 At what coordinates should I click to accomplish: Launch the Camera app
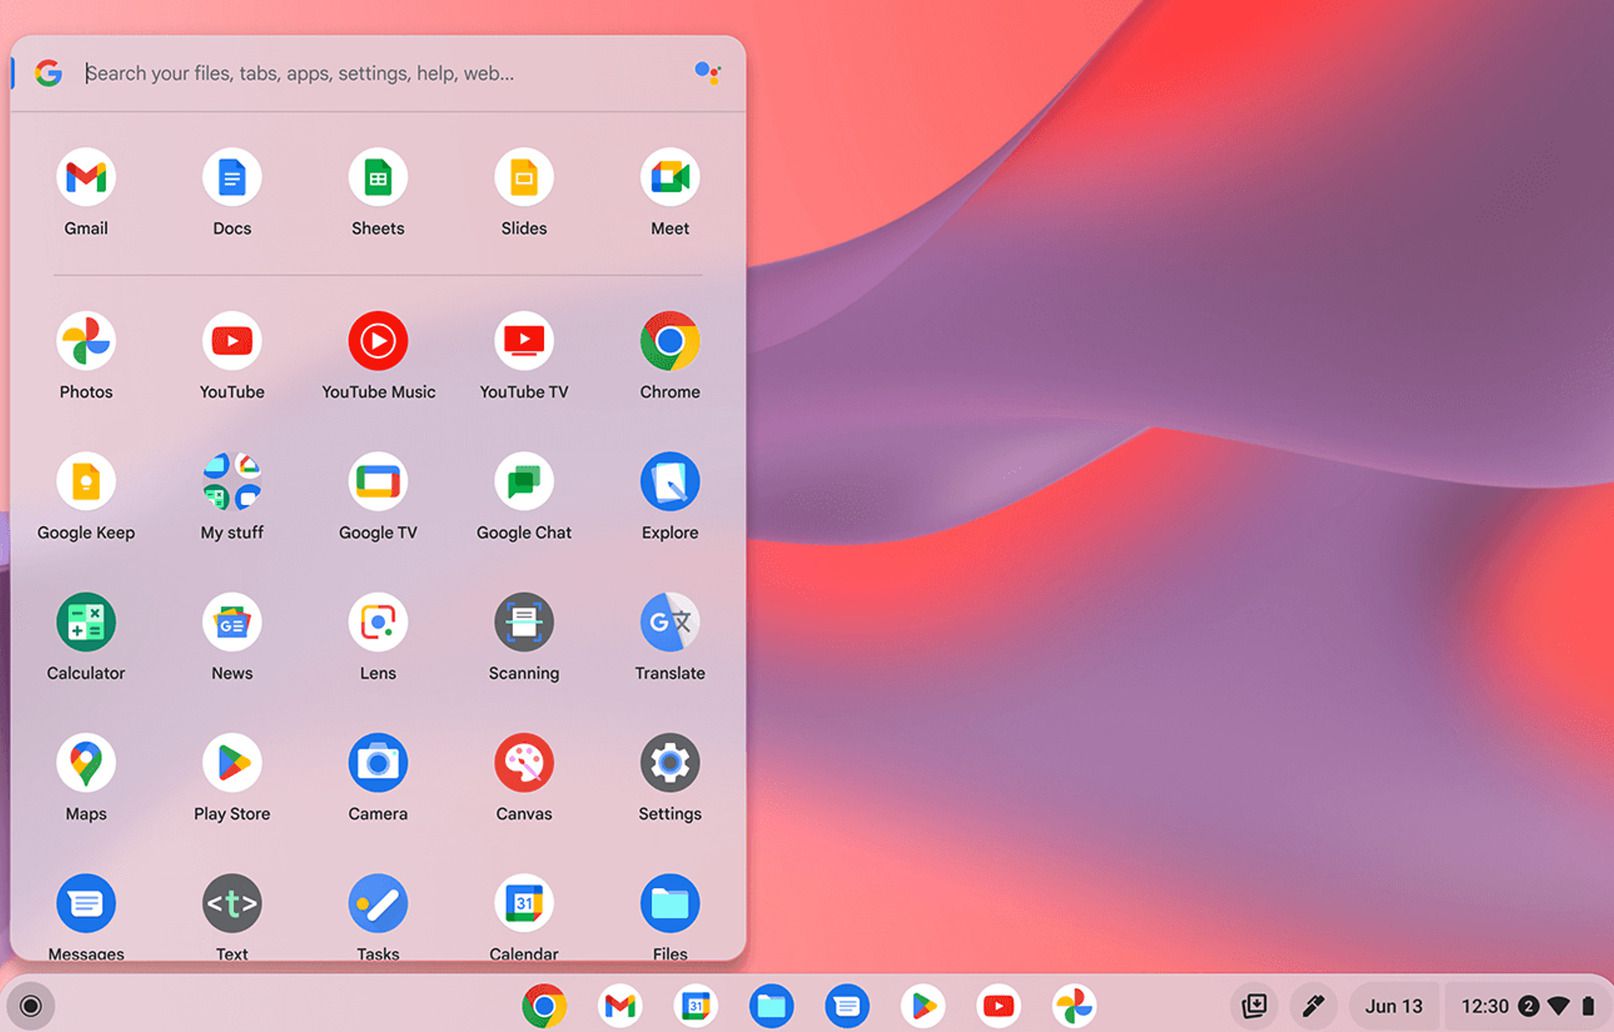point(378,763)
